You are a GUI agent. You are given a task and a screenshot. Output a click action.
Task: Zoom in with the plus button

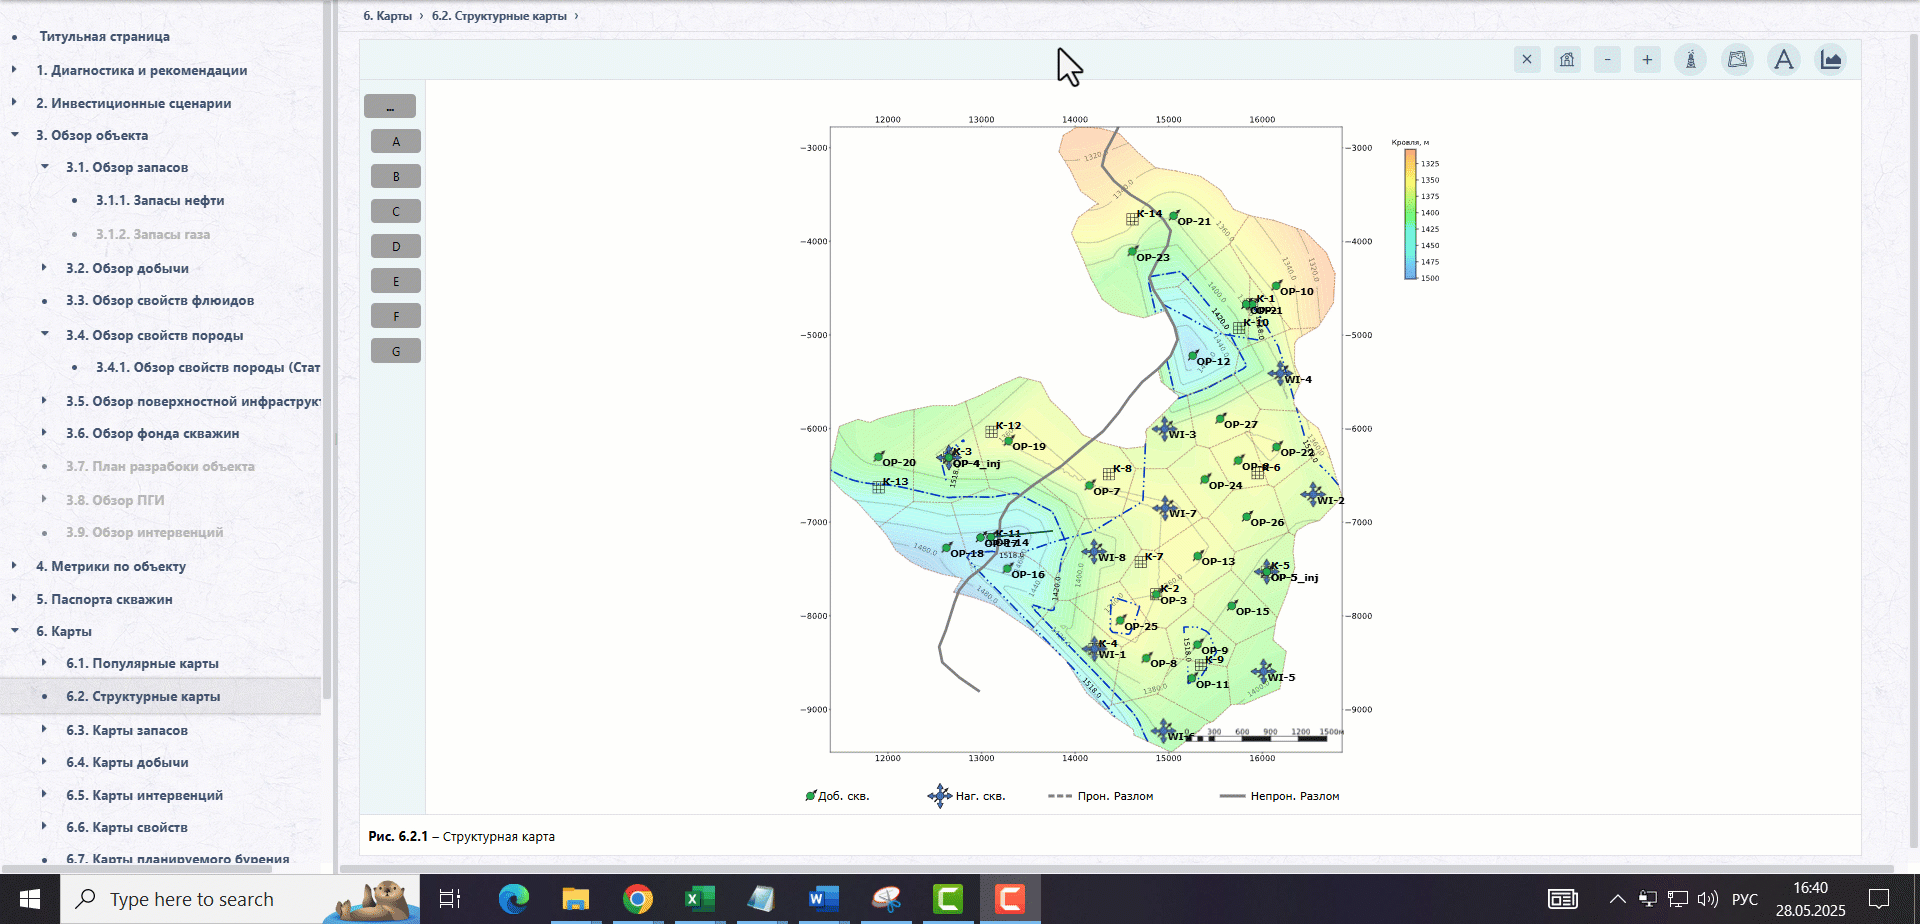coord(1647,60)
